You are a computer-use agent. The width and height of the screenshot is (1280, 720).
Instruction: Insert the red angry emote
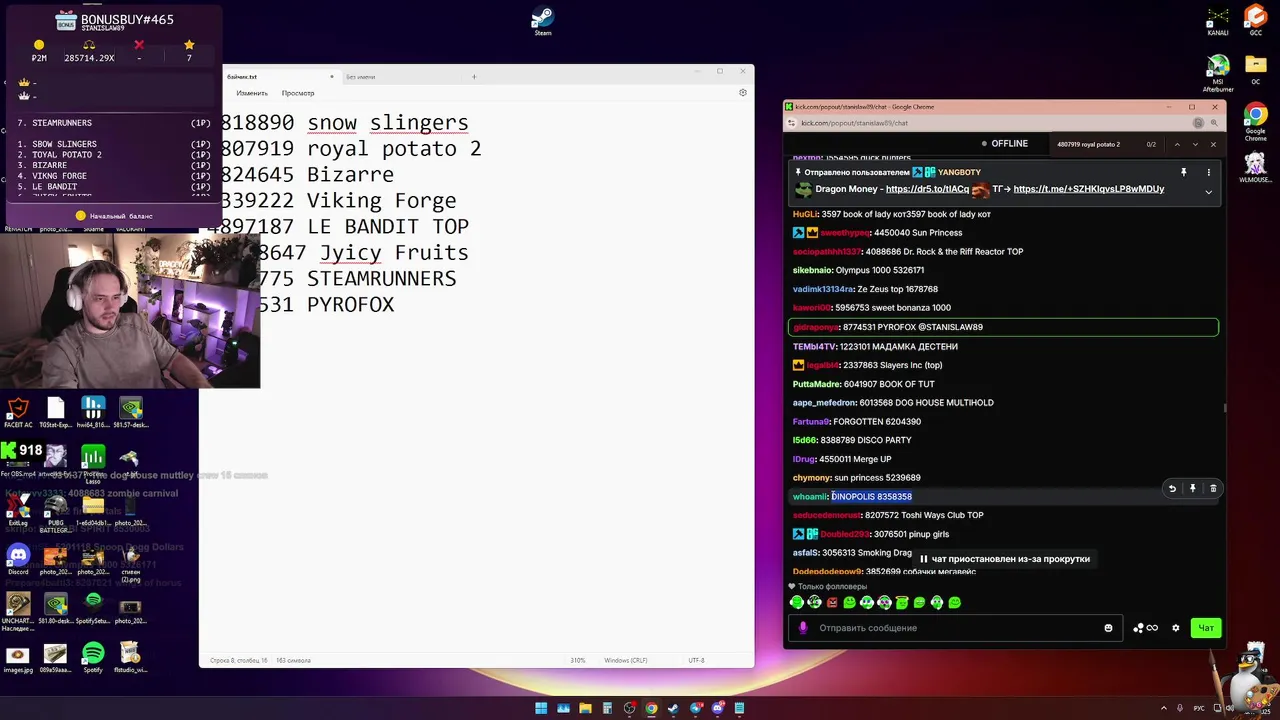click(x=832, y=602)
